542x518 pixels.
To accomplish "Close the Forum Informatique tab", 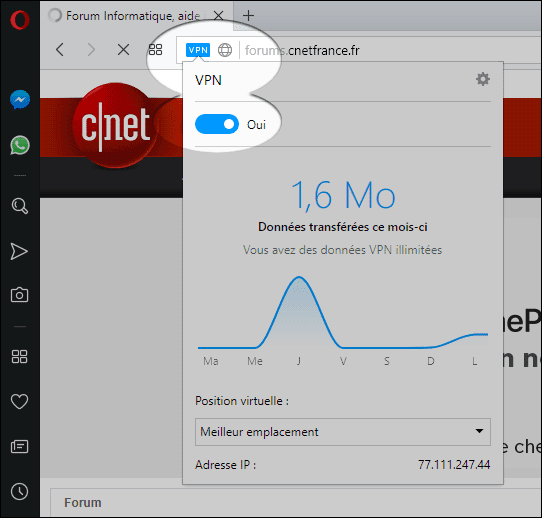I will (x=218, y=16).
